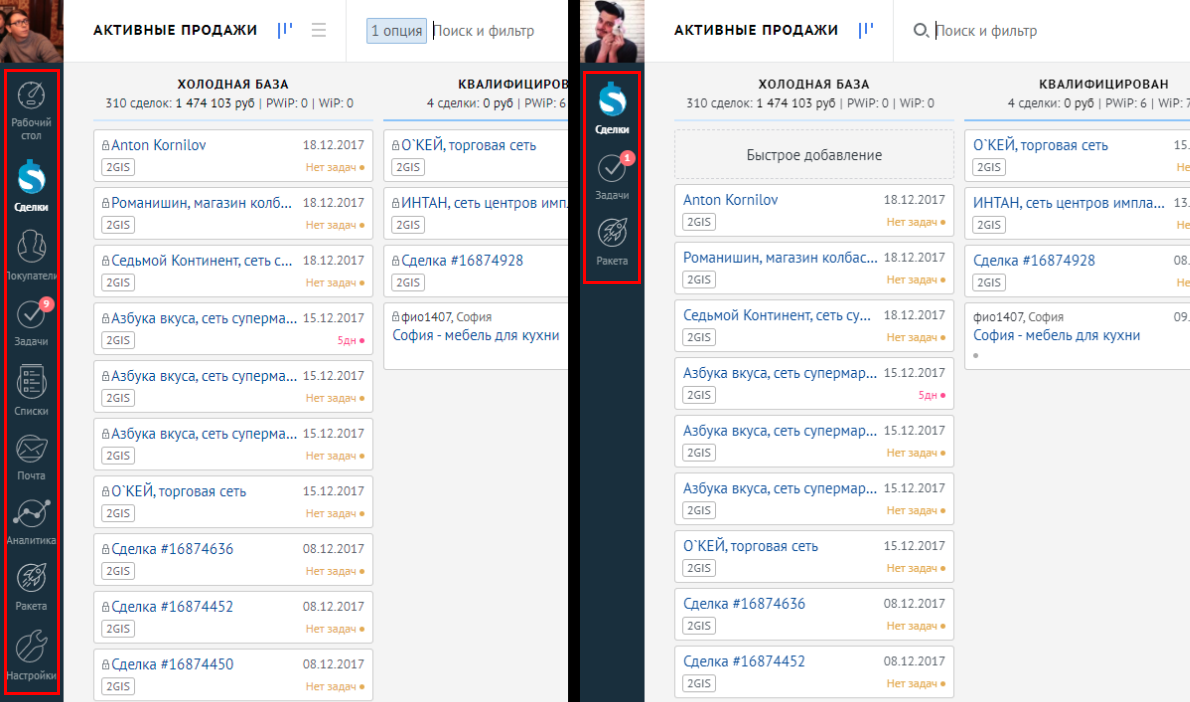Click 2GIS tag on left Anton Kornilov card
The height and width of the screenshot is (702, 1190).
pos(118,167)
